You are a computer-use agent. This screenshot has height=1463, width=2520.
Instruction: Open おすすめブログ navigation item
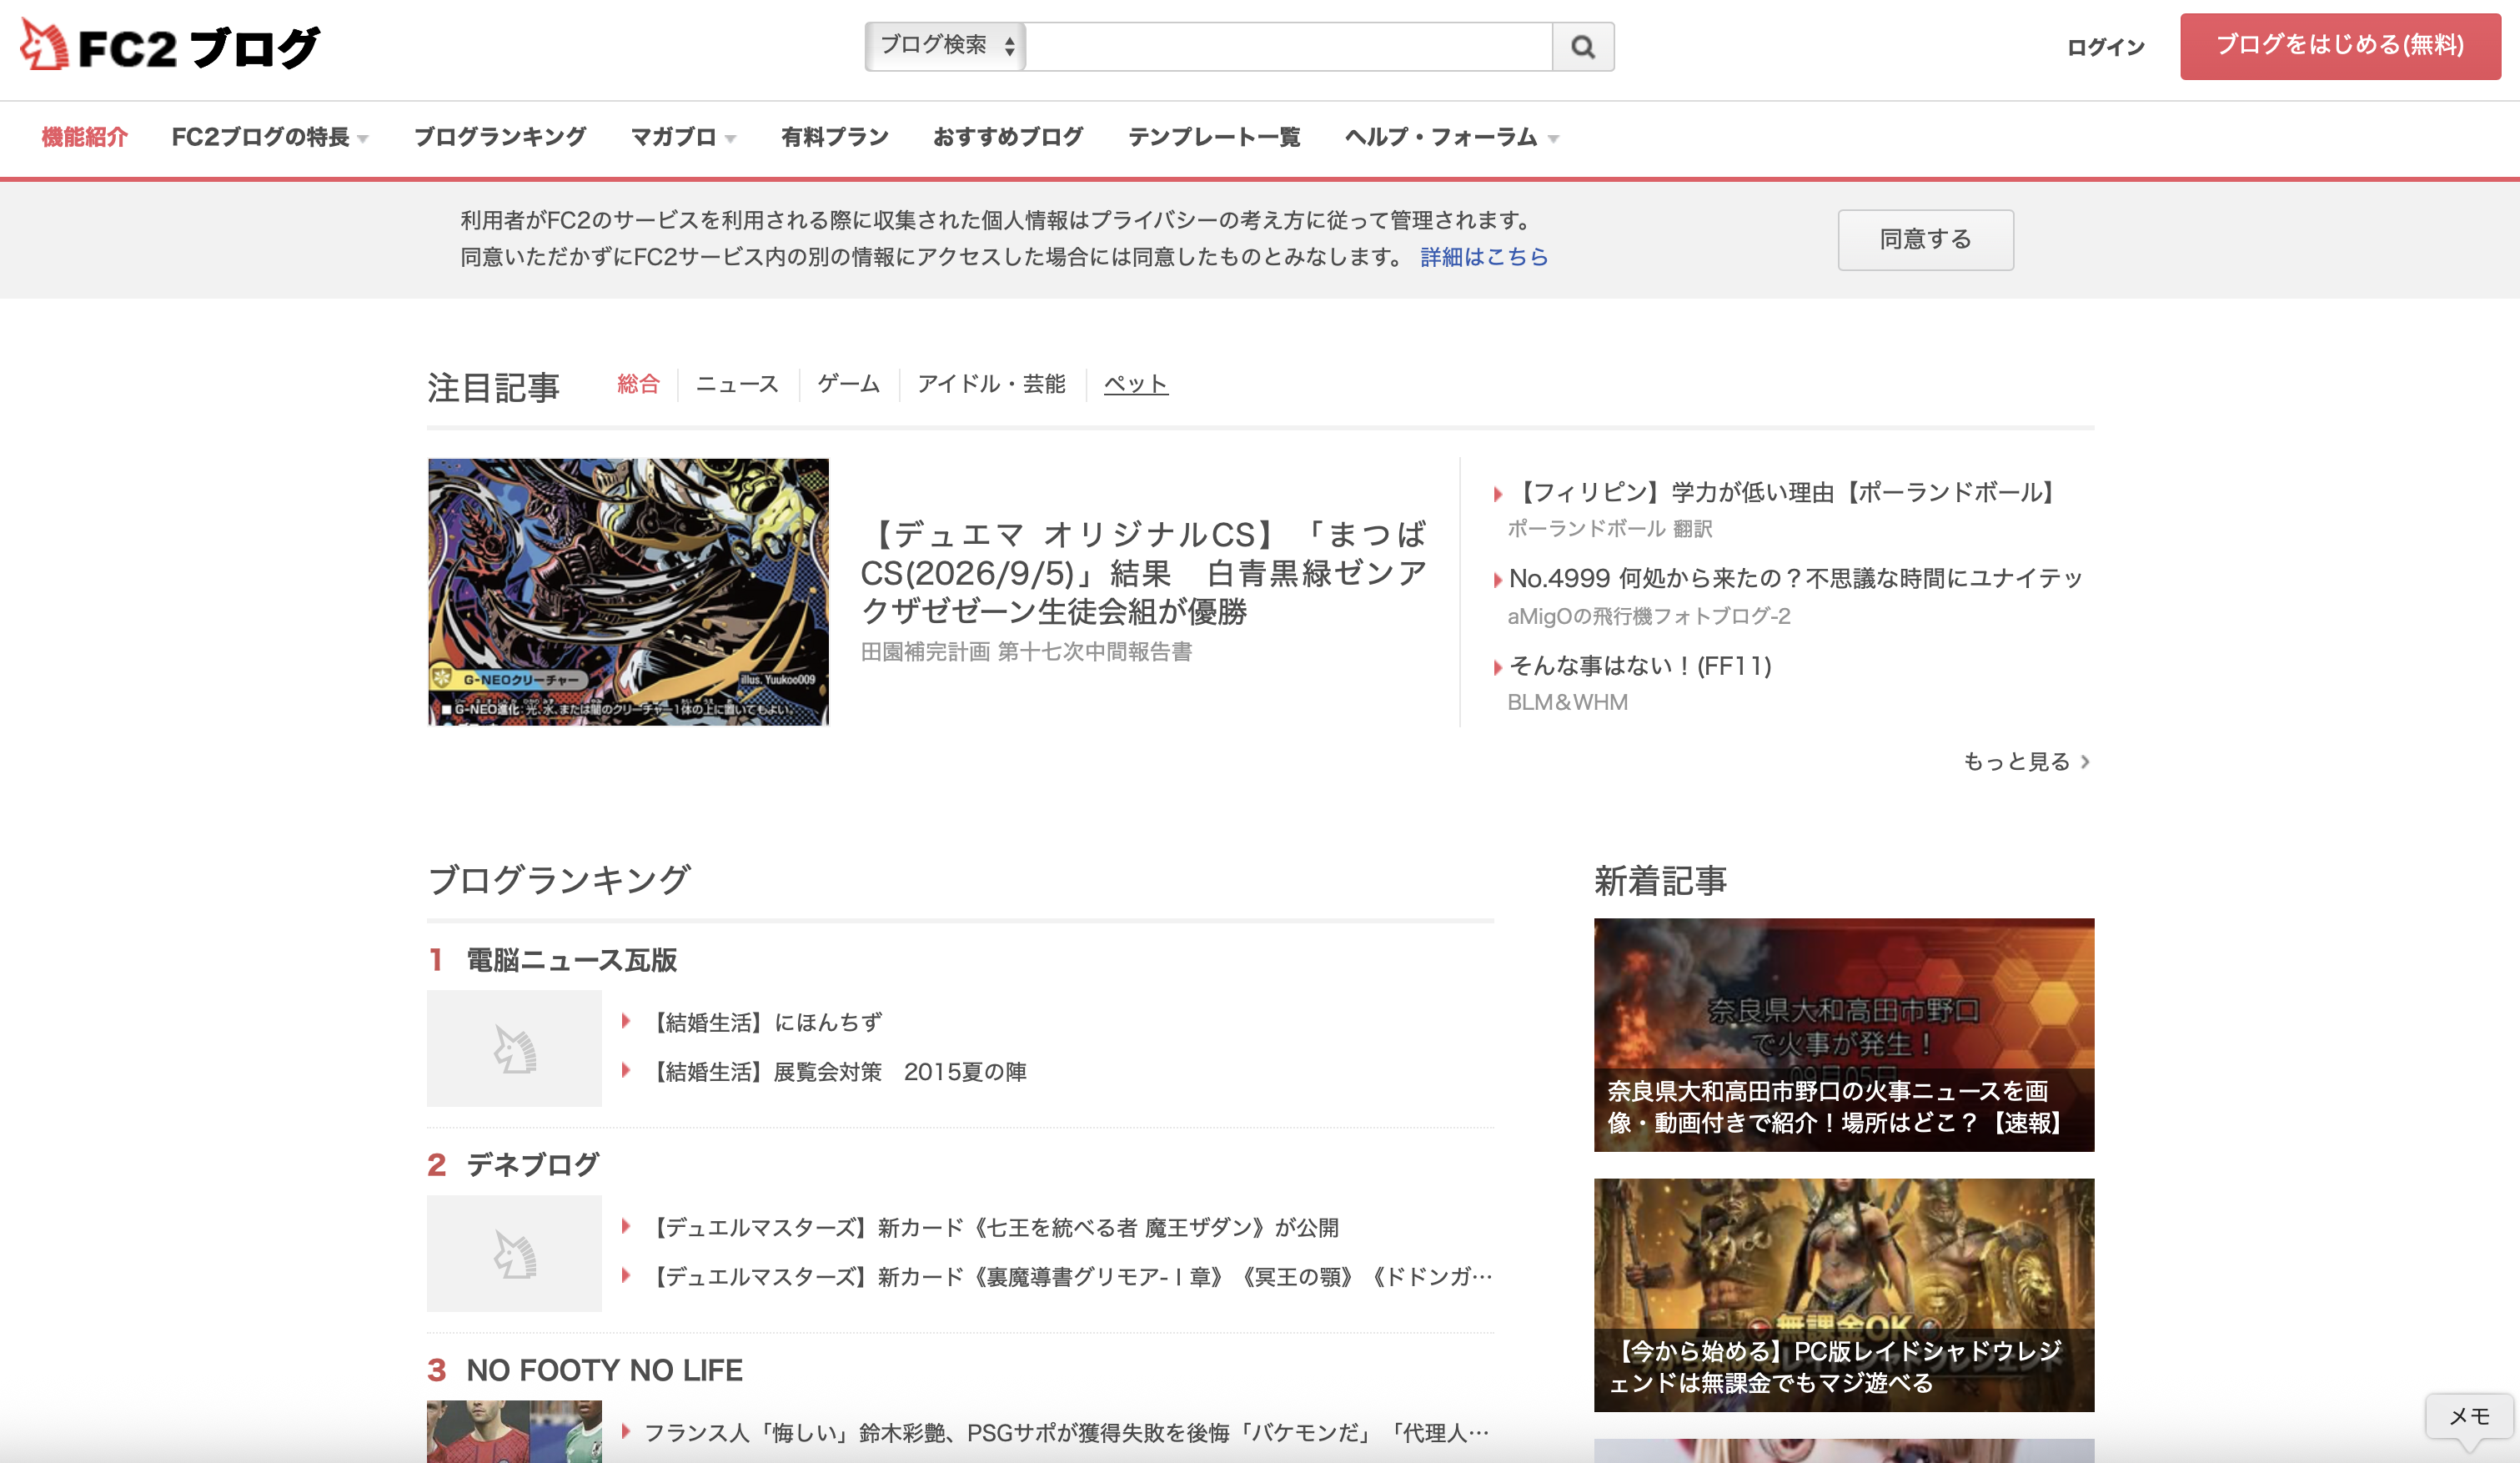point(1008,137)
